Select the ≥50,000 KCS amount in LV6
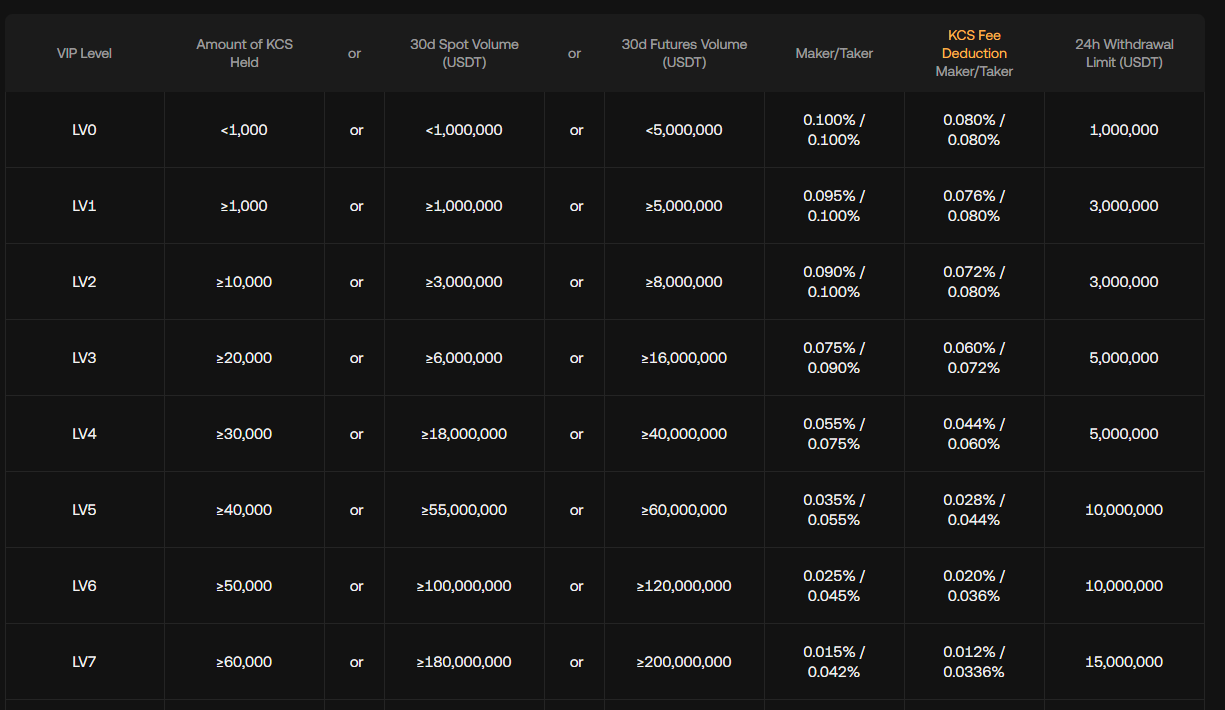This screenshot has height=710, width=1225. coord(244,586)
